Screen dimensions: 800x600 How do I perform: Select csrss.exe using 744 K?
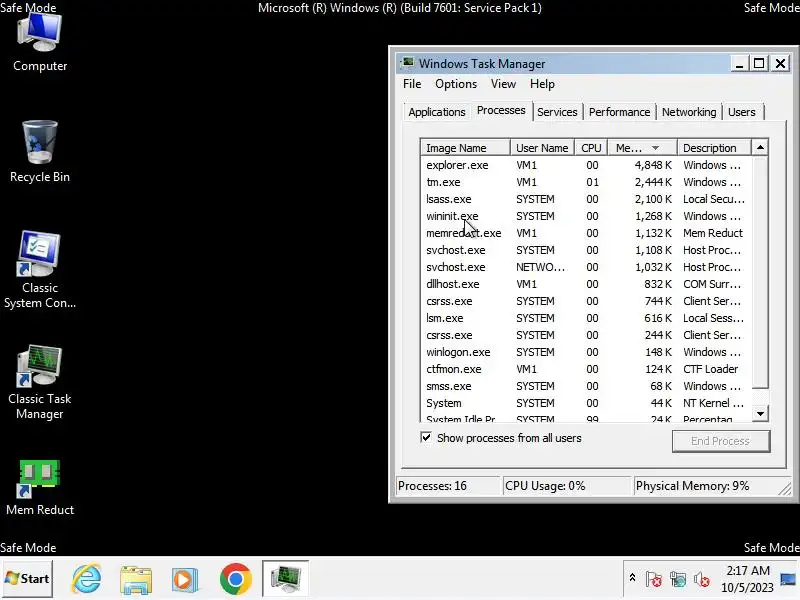point(586,301)
